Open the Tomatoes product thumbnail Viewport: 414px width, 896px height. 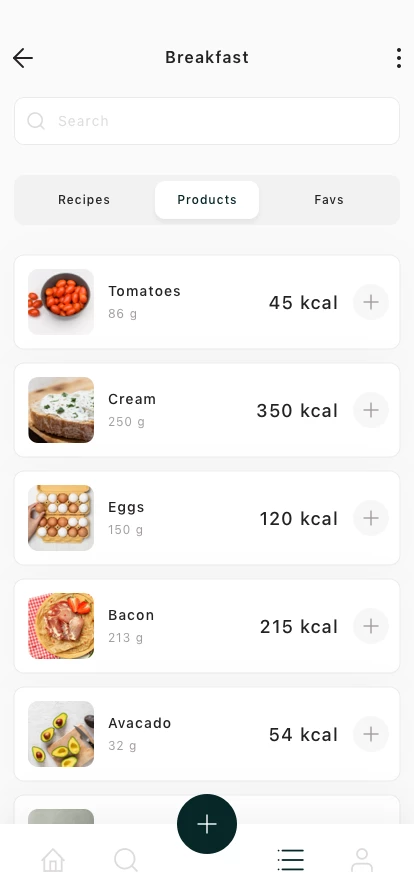coord(61,302)
